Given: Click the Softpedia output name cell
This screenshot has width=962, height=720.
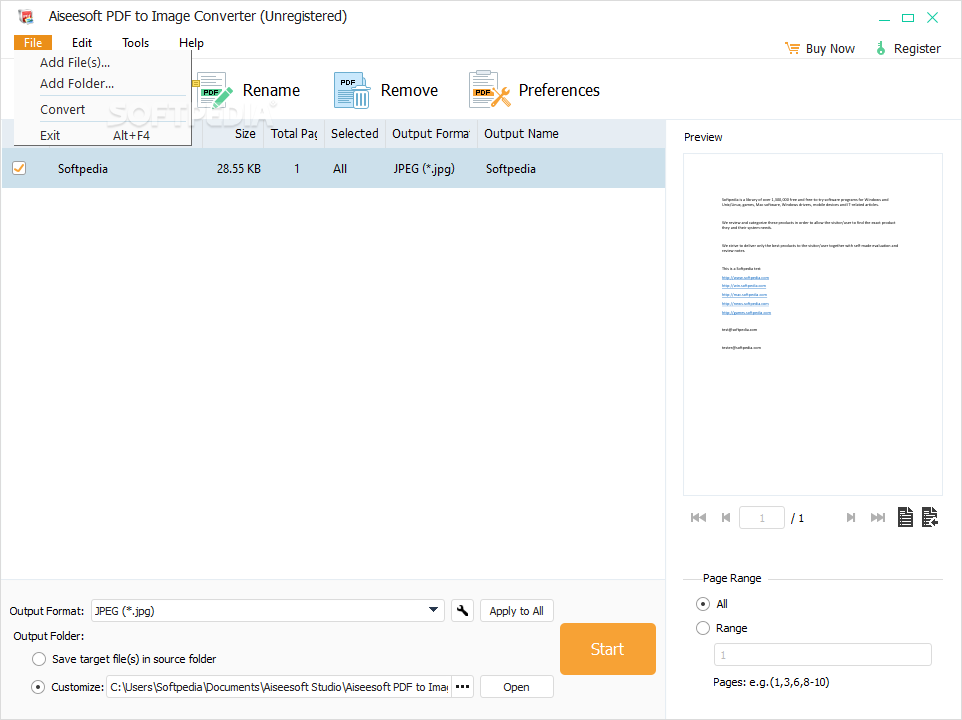Looking at the screenshot, I should tap(510, 169).
